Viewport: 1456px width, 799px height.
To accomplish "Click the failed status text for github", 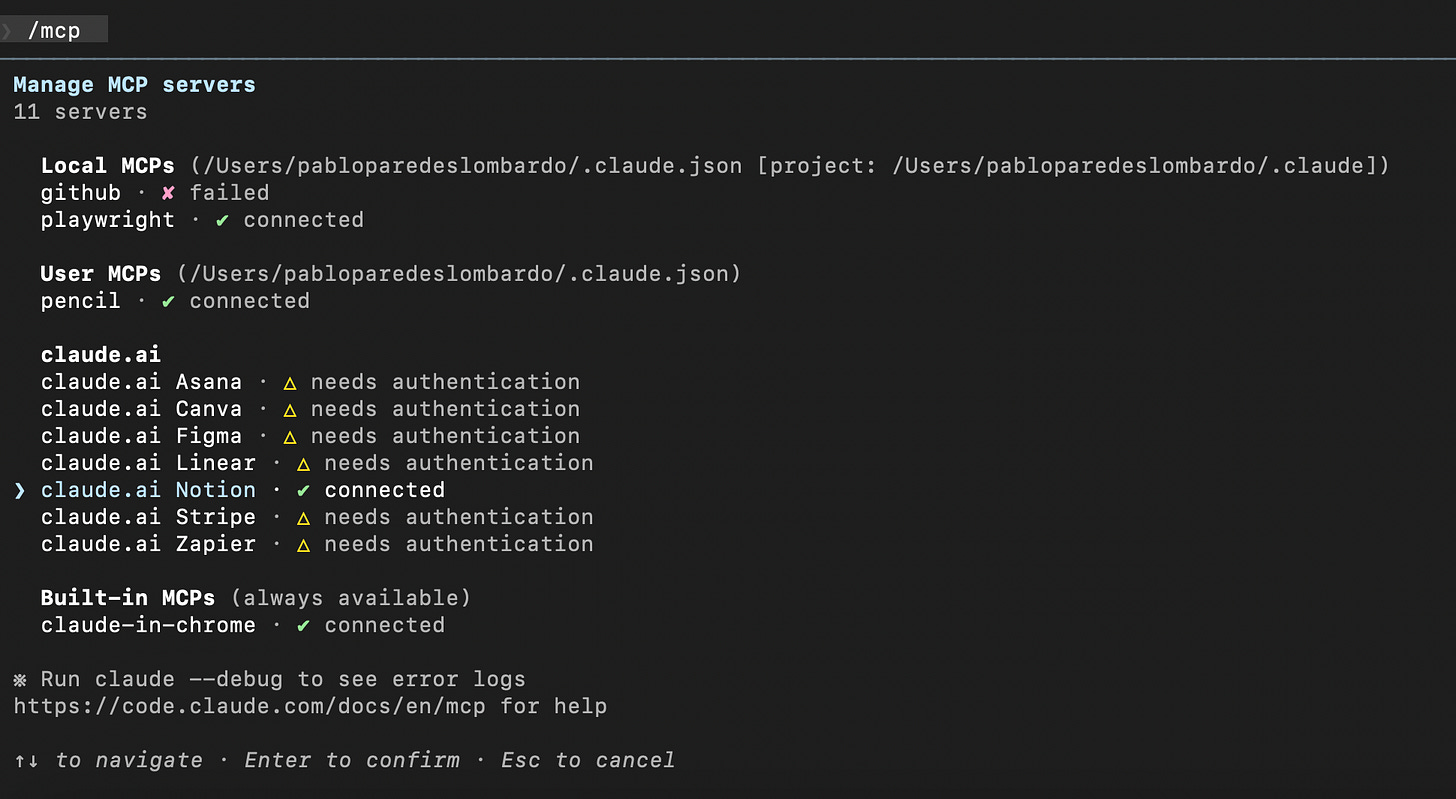I will [229, 192].
